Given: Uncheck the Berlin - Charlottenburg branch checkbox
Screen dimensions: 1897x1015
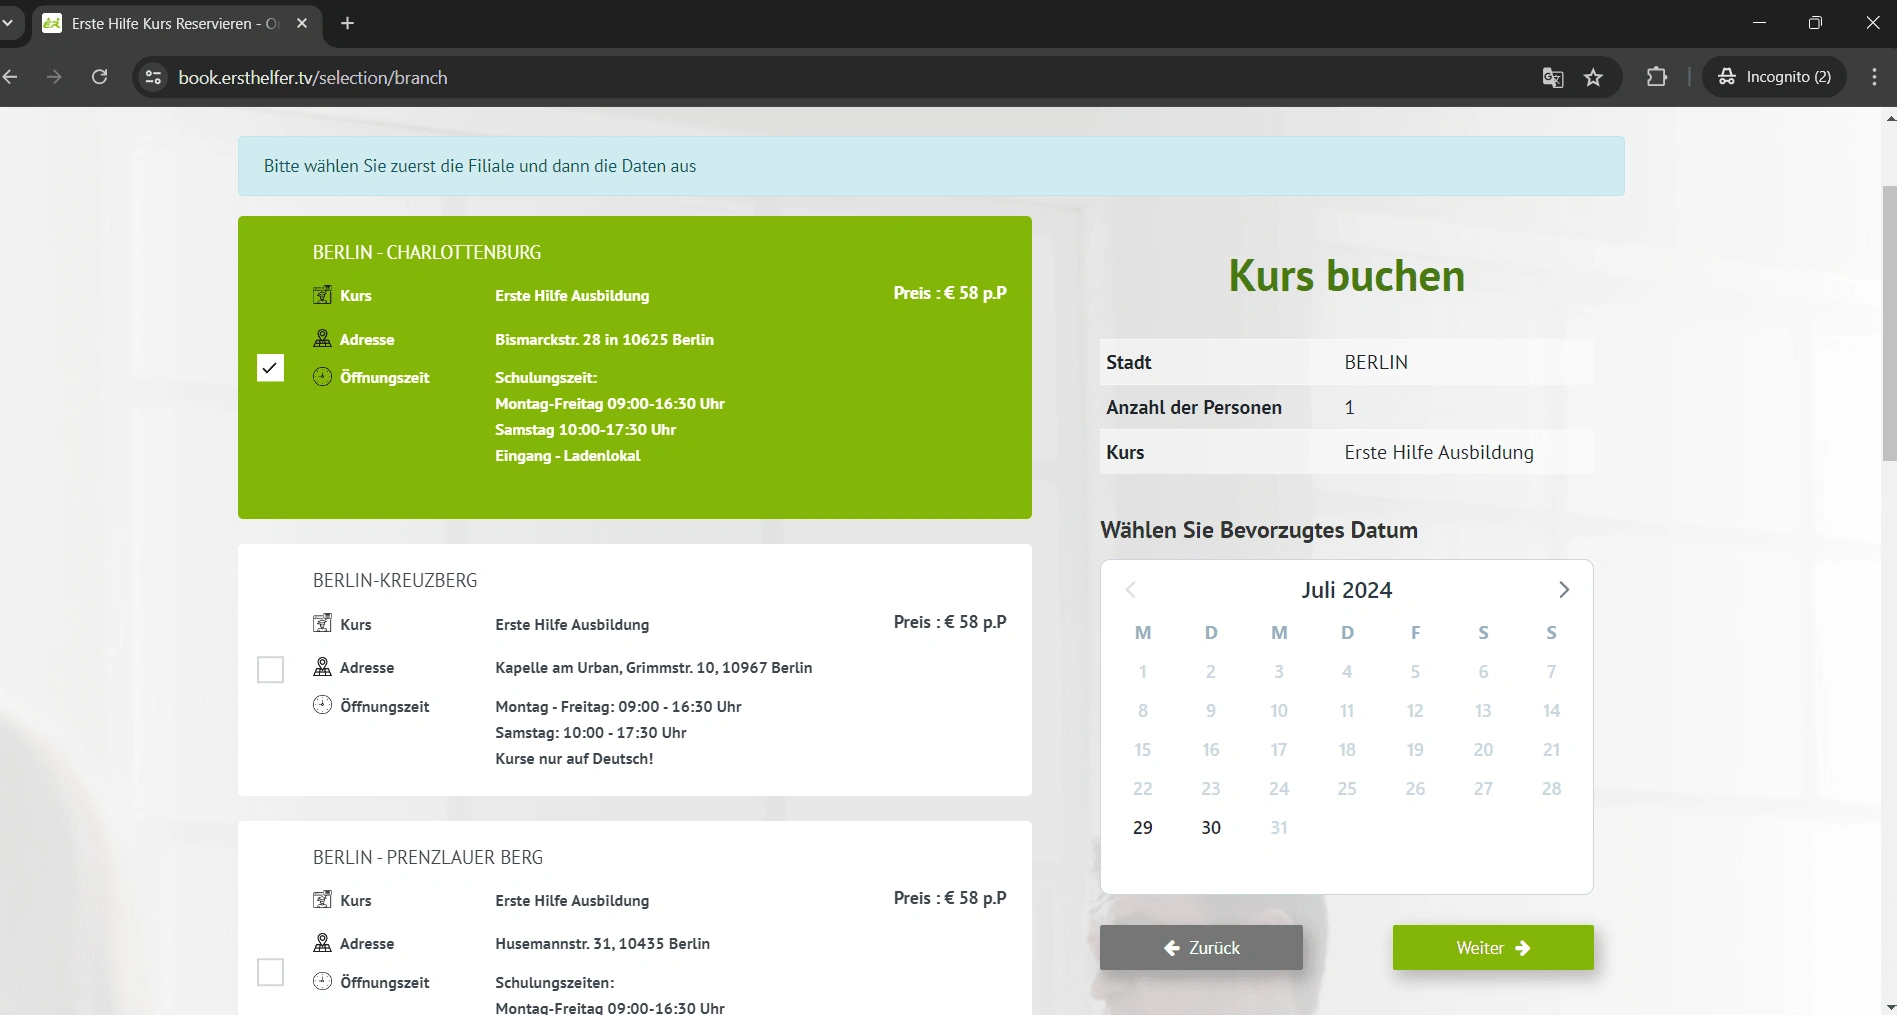Looking at the screenshot, I should coord(270,368).
